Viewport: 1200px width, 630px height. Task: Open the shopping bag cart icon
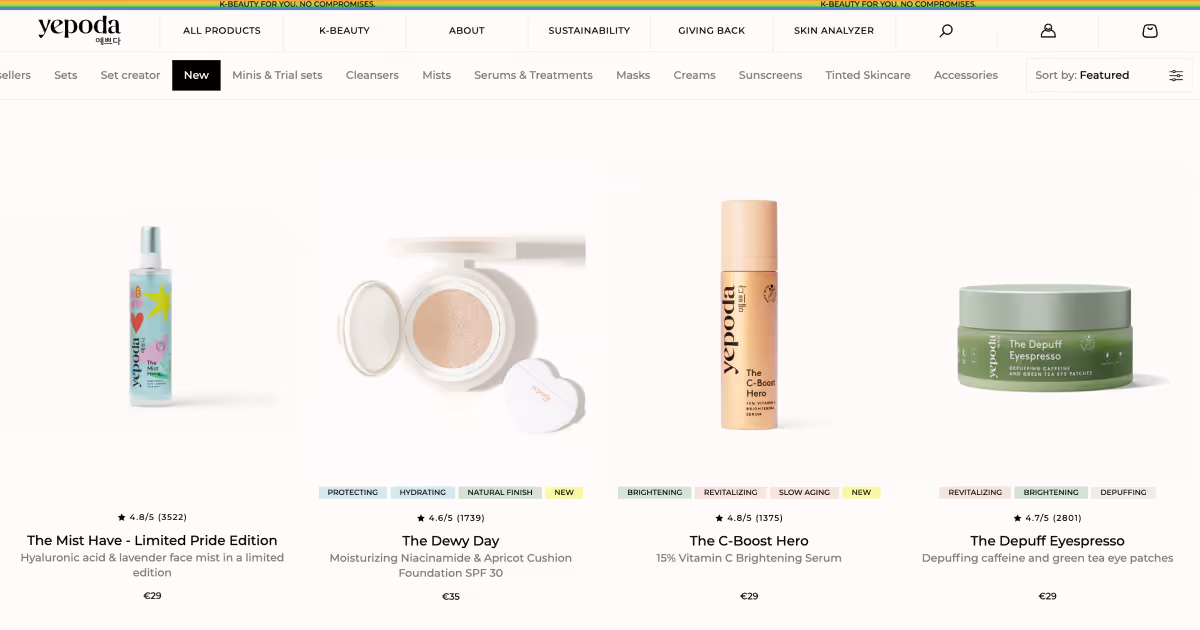point(1150,31)
